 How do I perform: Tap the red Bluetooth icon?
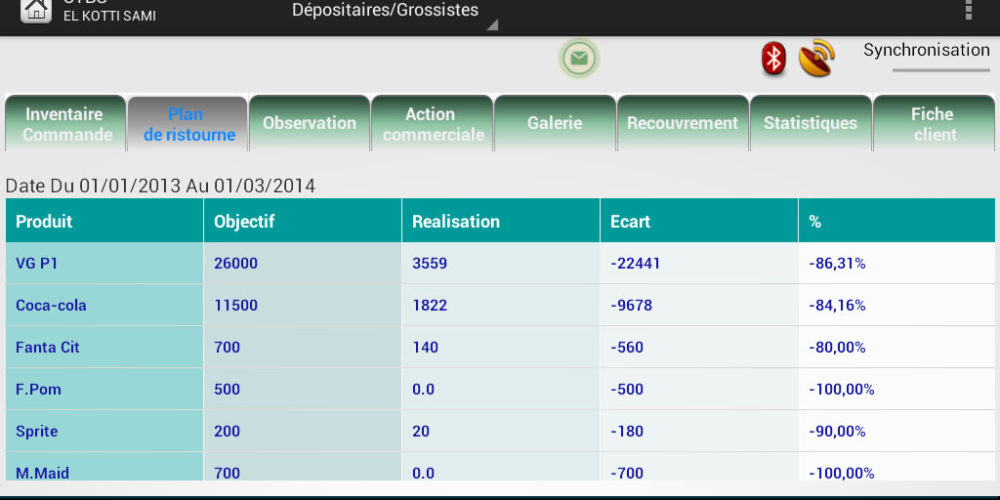click(x=773, y=58)
